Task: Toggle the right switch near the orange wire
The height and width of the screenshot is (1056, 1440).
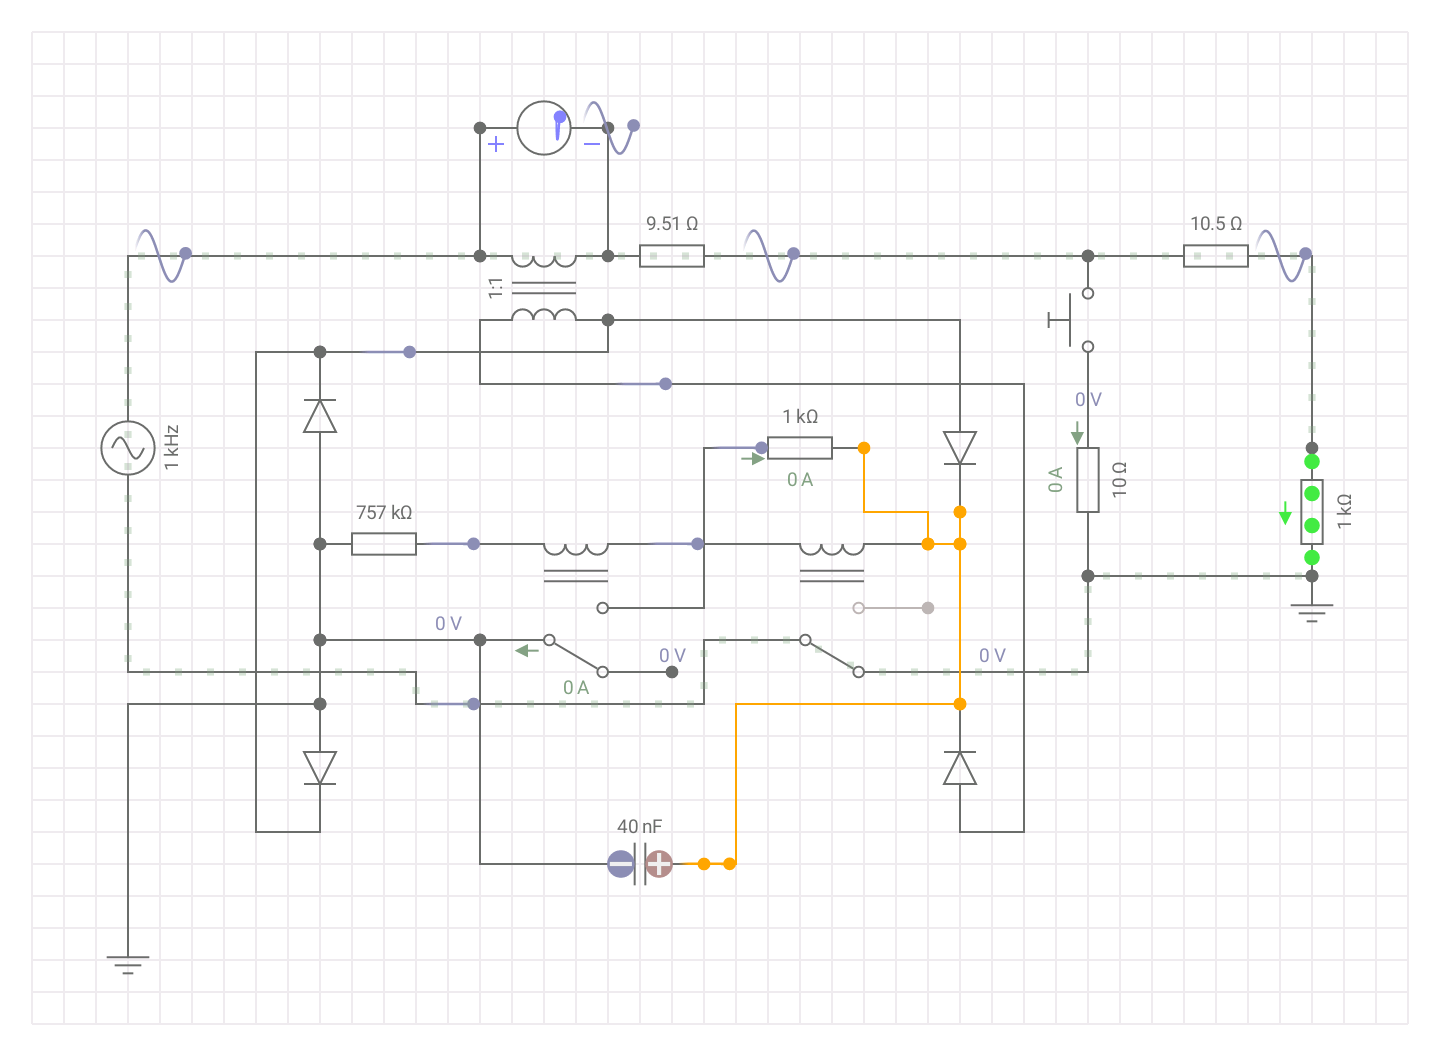Action: [832, 655]
